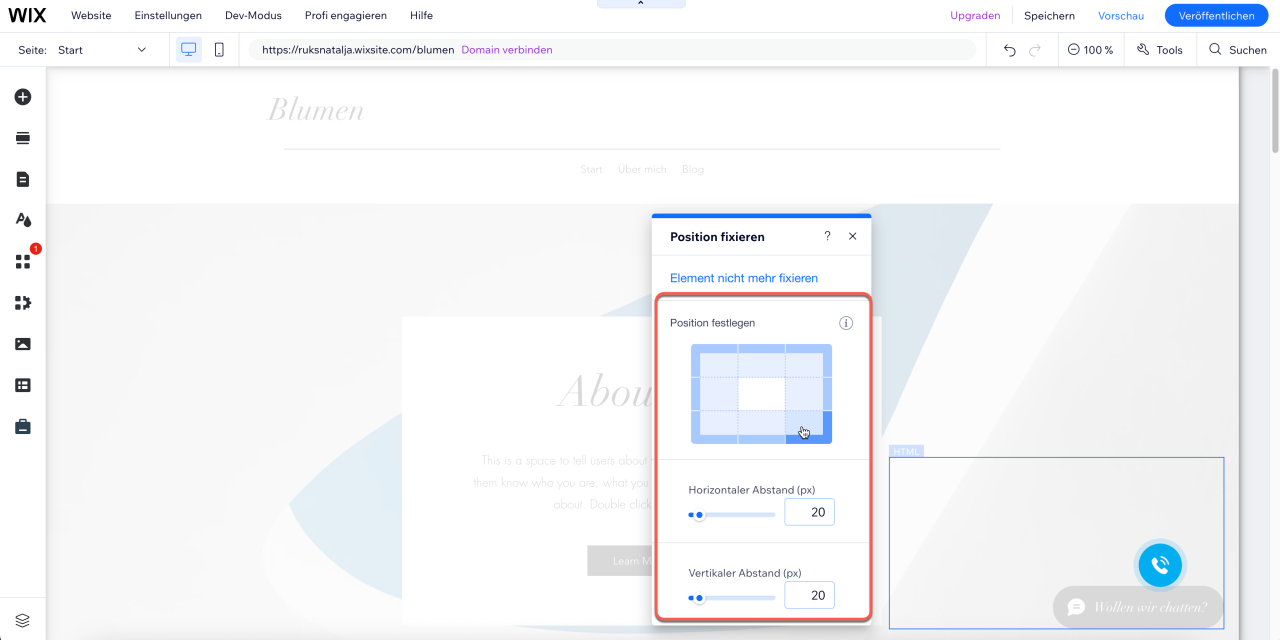Click the Redo arrow
The height and width of the screenshot is (640, 1280).
click(1035, 50)
